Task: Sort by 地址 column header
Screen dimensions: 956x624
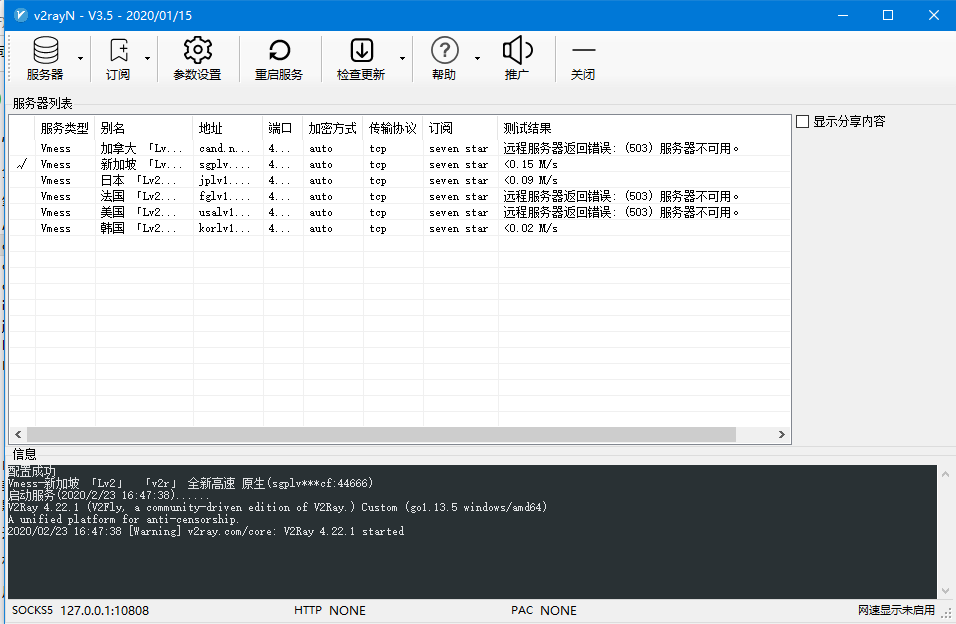Action: tap(228, 128)
